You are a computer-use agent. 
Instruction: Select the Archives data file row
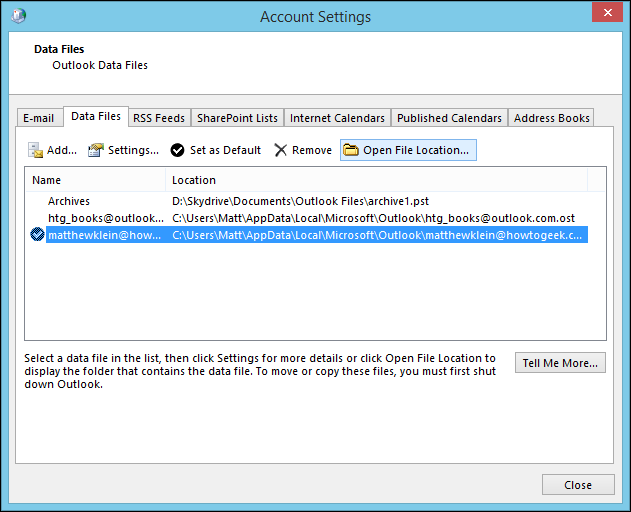[x=69, y=201]
